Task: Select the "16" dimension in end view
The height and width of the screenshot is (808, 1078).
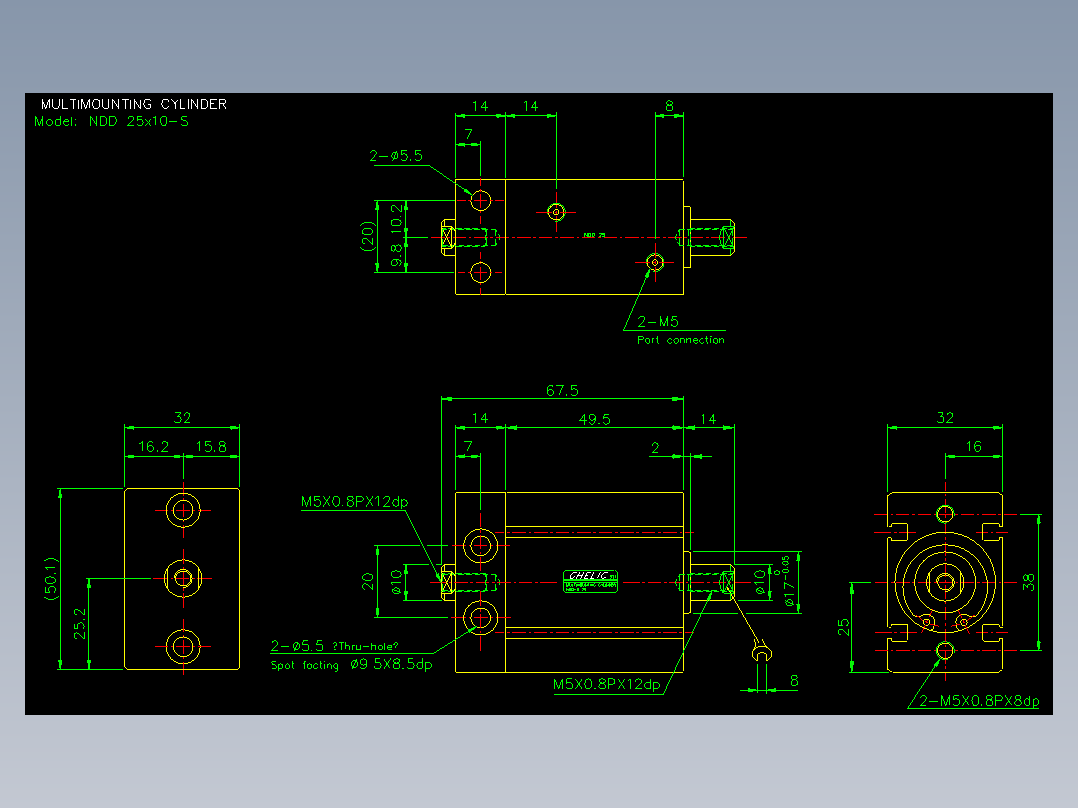Action: [974, 447]
